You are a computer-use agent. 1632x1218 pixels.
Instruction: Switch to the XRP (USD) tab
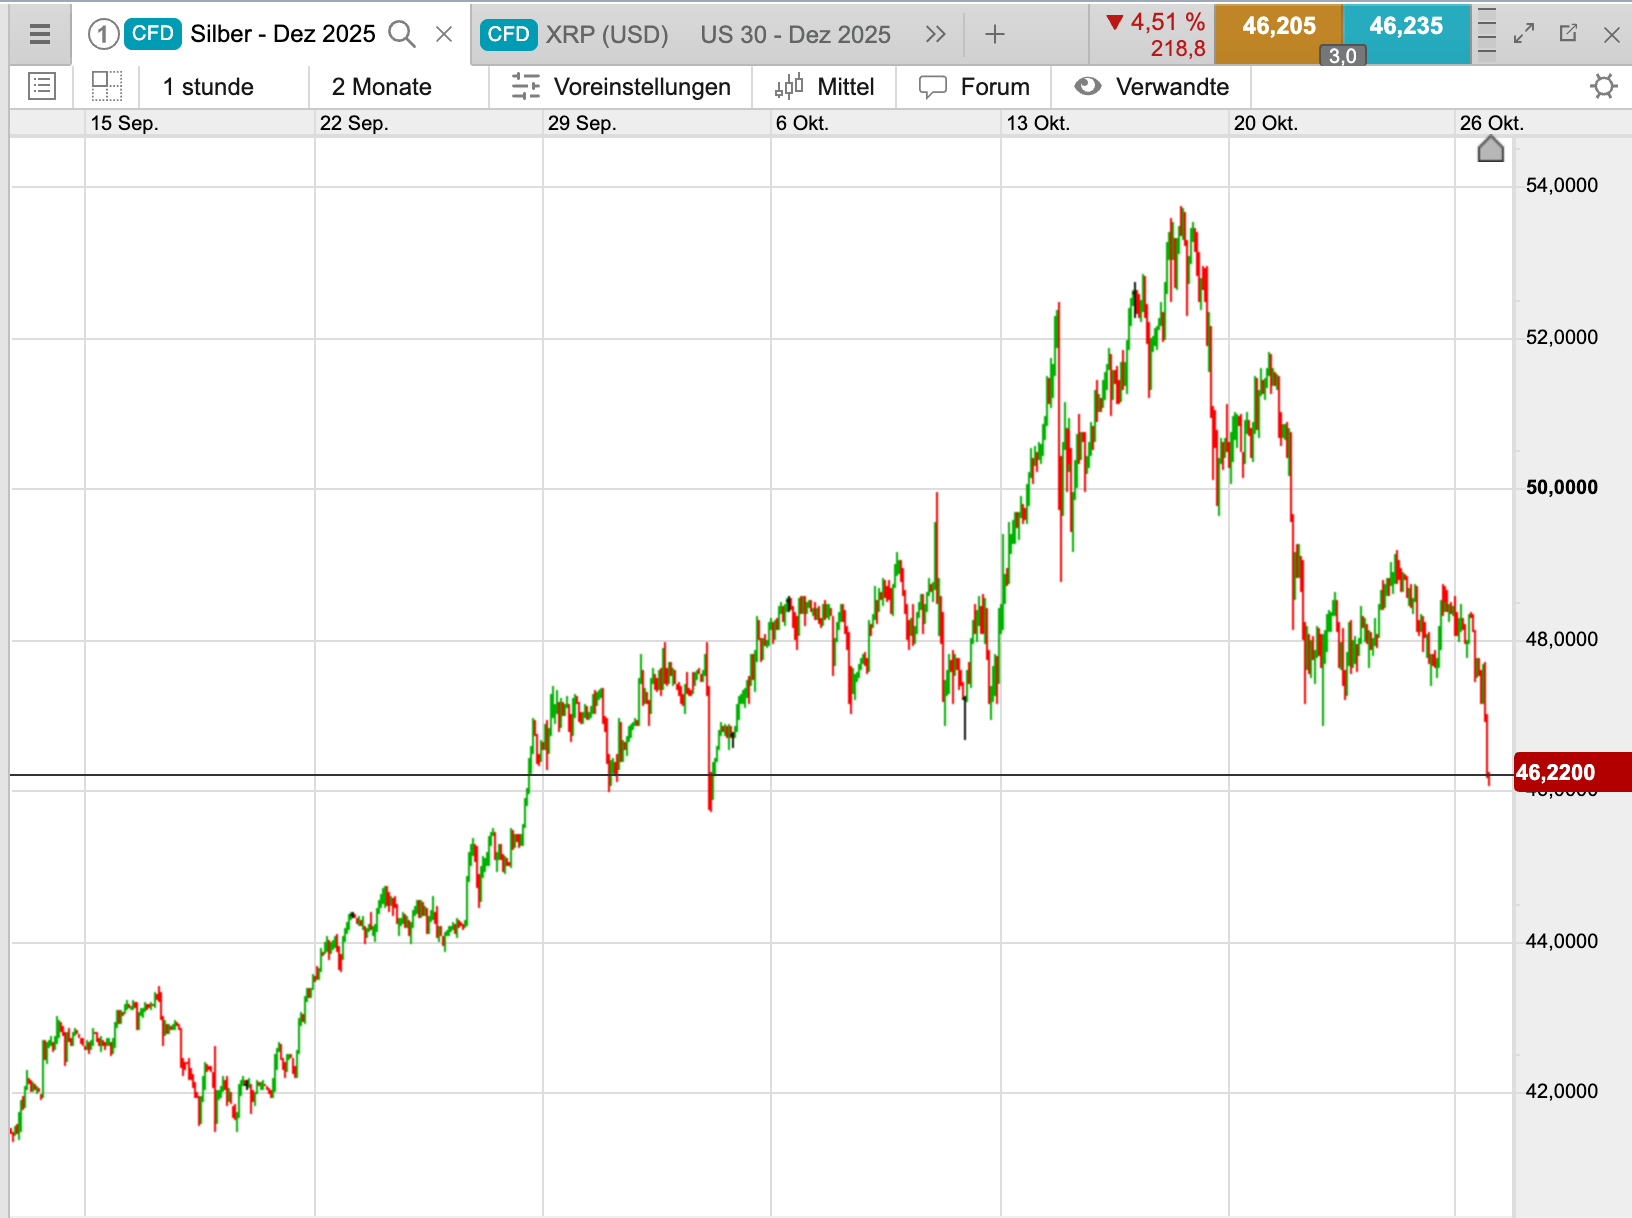[x=575, y=35]
